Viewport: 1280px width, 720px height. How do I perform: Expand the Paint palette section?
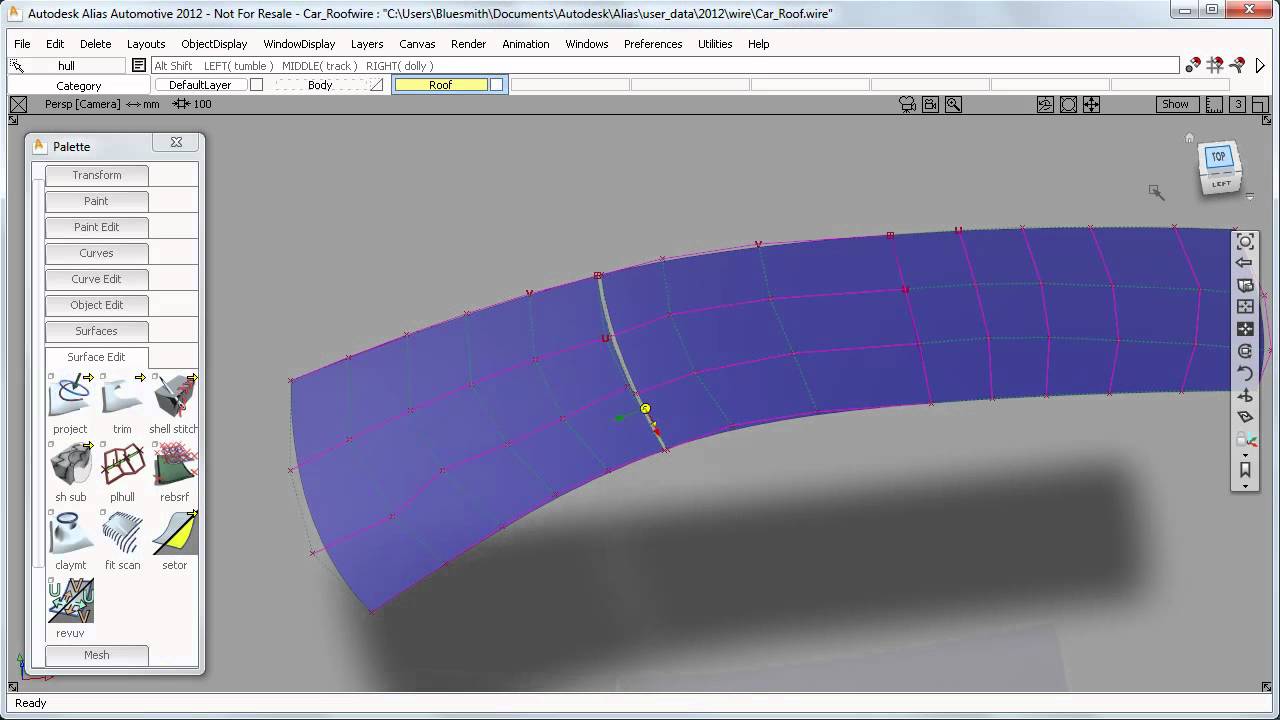tap(96, 201)
